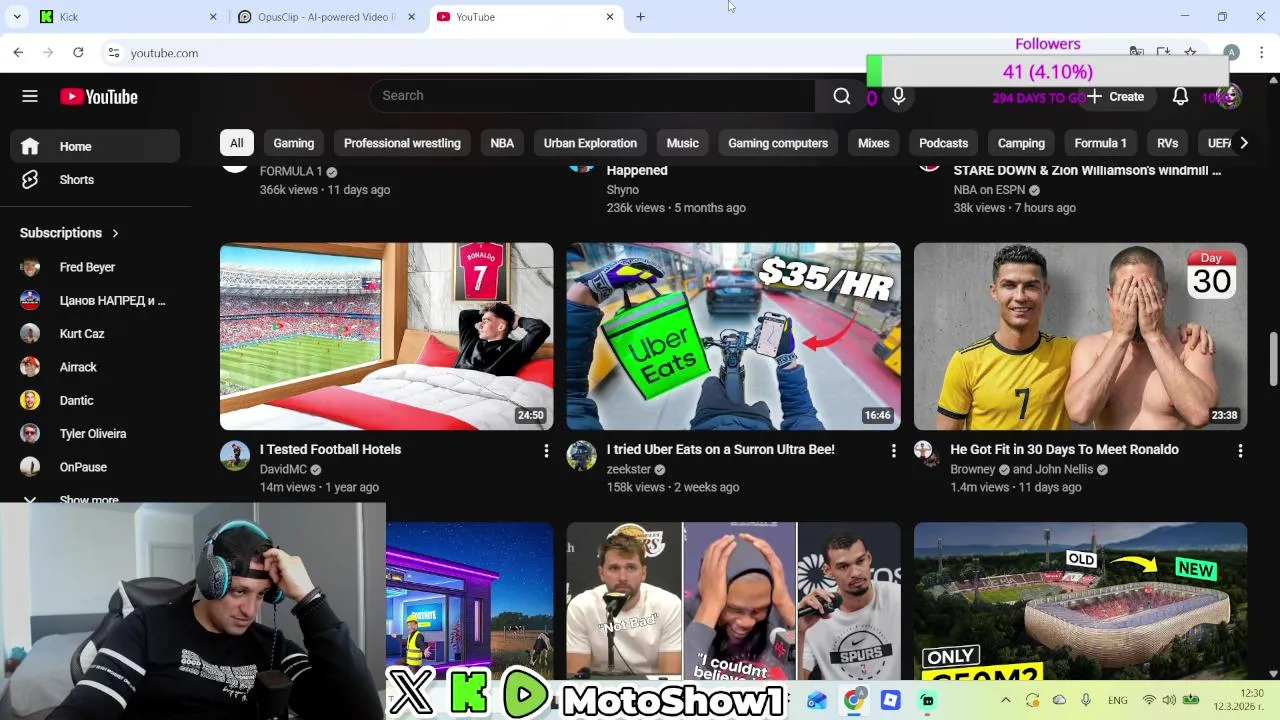Start voice search with microphone icon
1280x720 pixels.
point(898,96)
